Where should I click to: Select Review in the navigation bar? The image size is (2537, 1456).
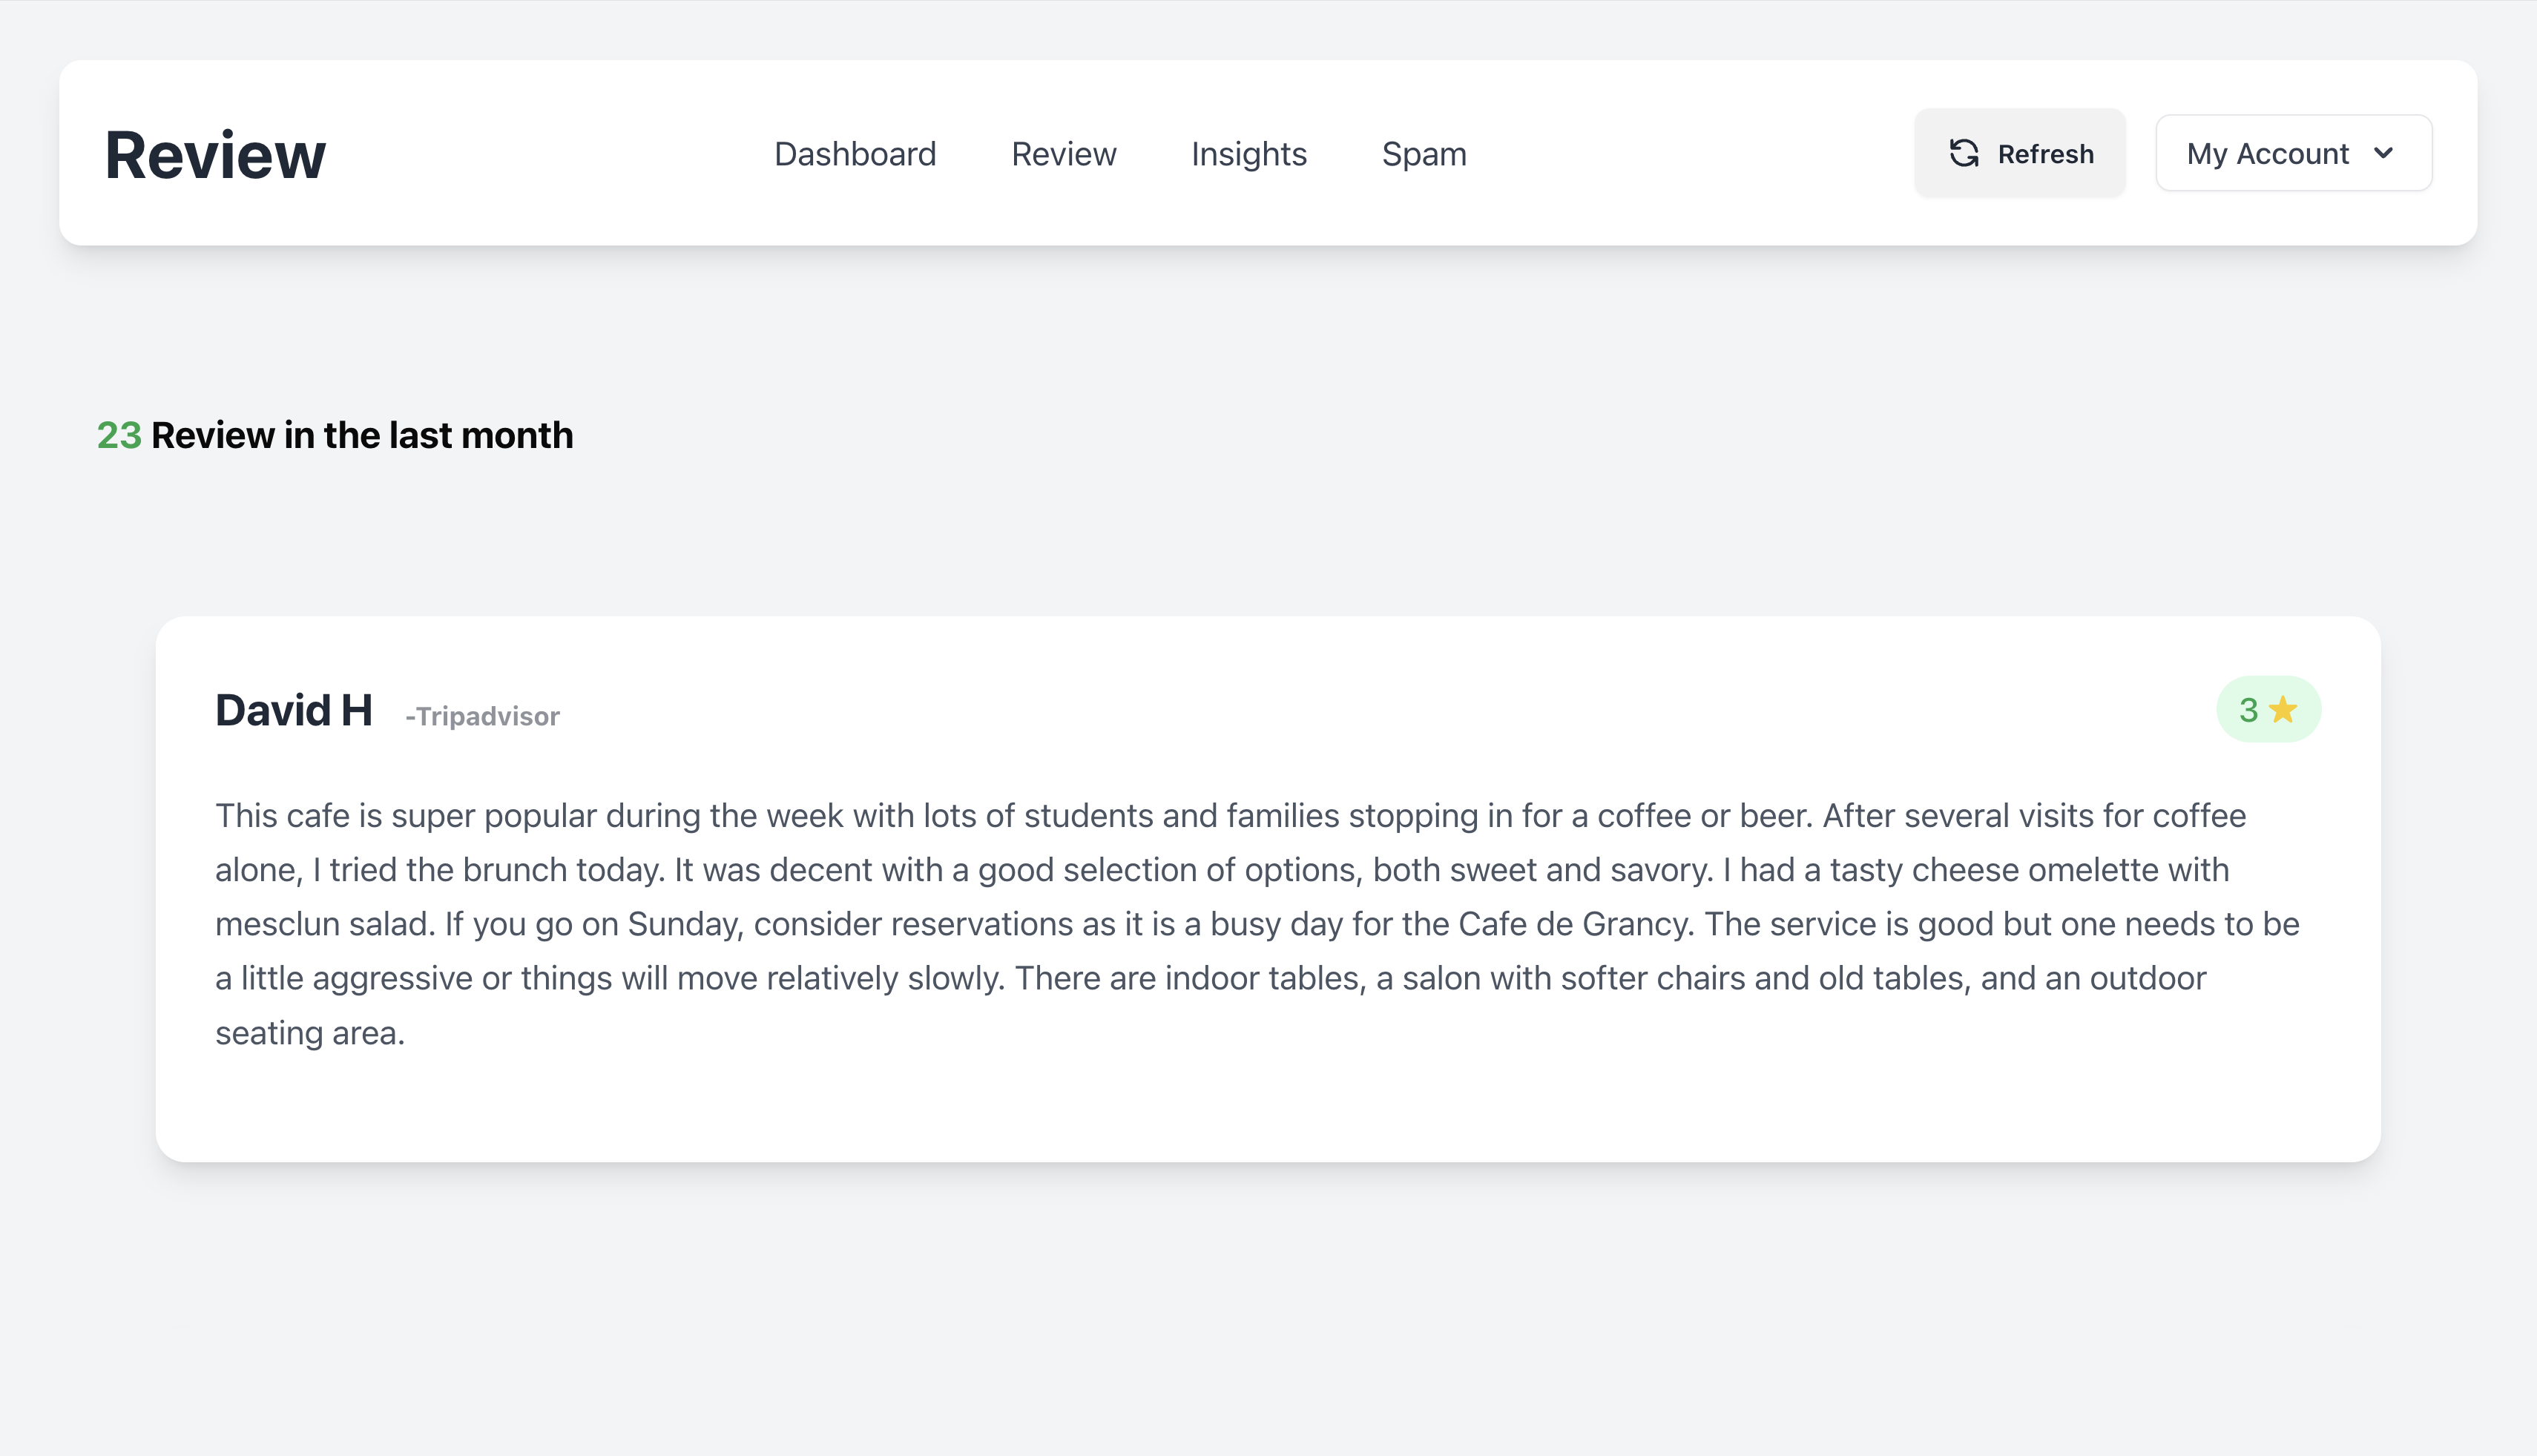click(x=1063, y=154)
